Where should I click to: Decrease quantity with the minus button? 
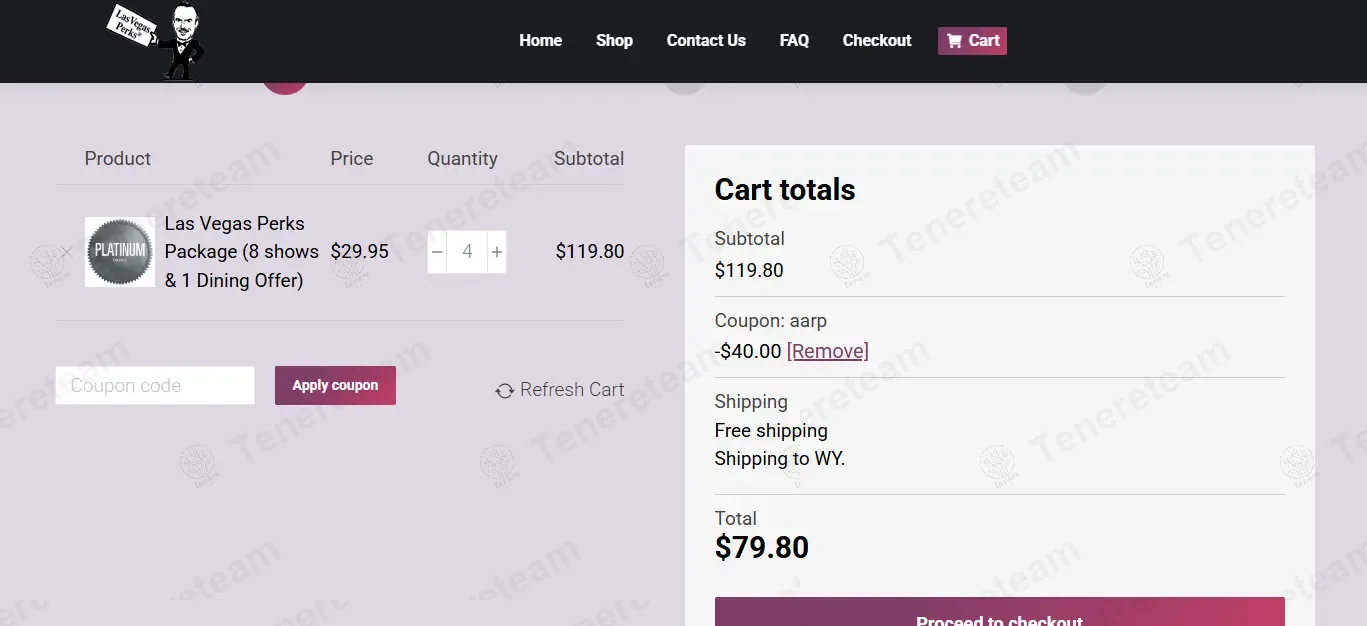(x=437, y=252)
